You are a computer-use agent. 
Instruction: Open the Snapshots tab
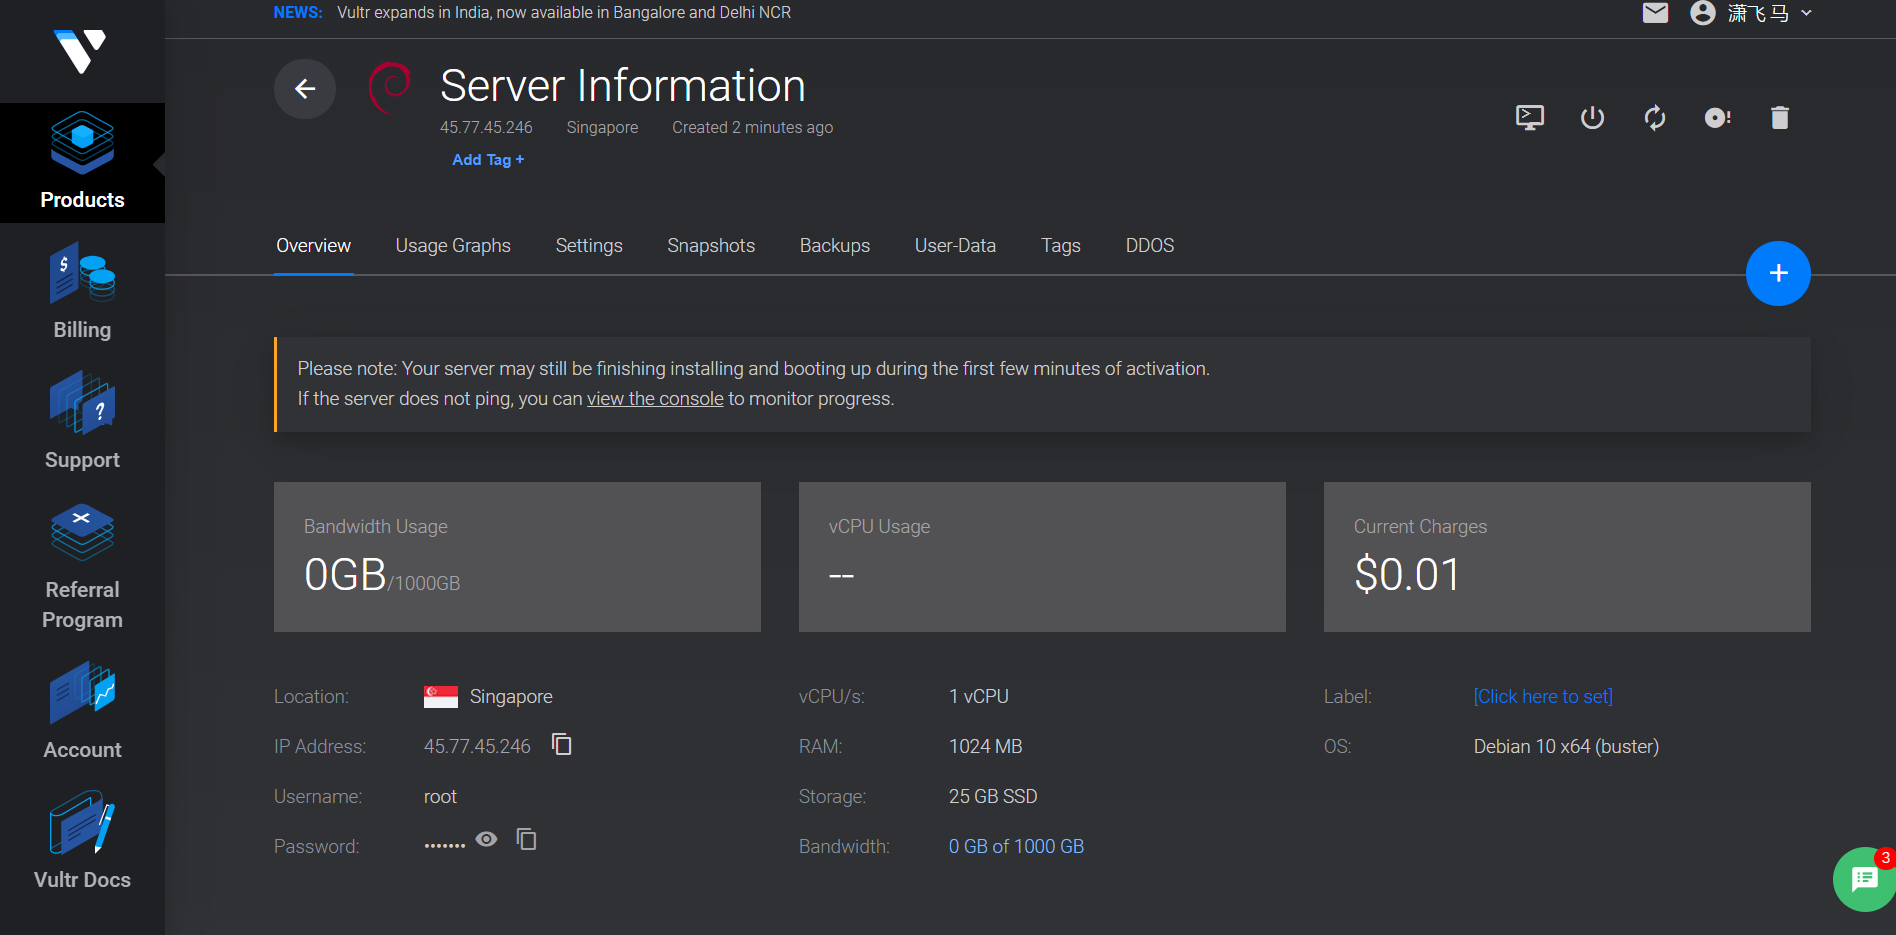coord(711,246)
